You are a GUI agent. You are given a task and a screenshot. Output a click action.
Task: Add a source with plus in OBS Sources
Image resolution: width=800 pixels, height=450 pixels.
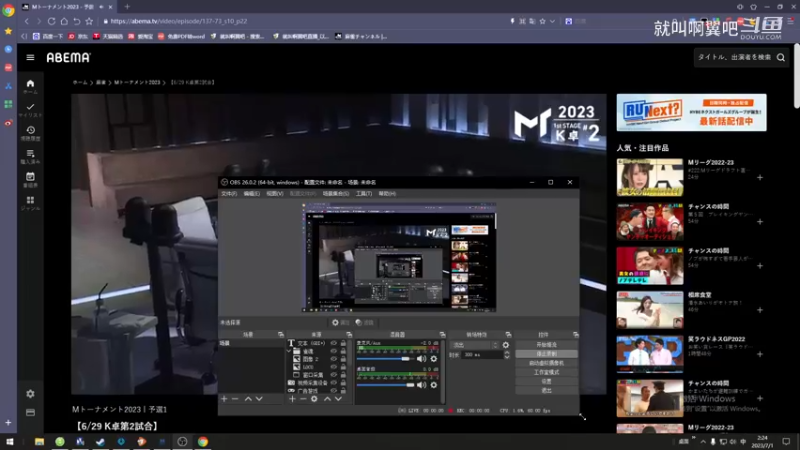pos(292,398)
